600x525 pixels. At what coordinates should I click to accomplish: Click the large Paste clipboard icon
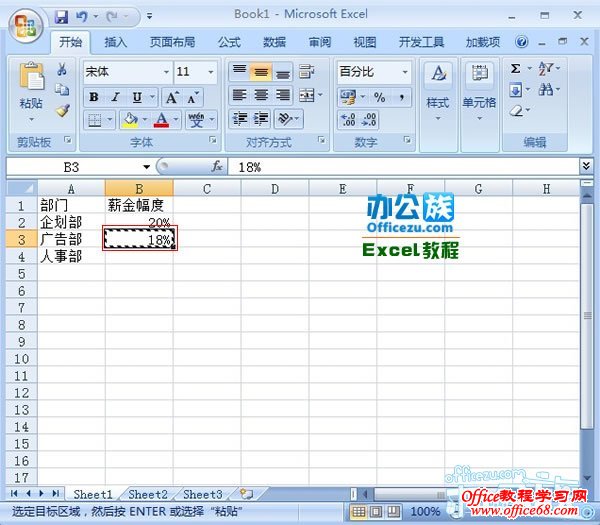31,76
